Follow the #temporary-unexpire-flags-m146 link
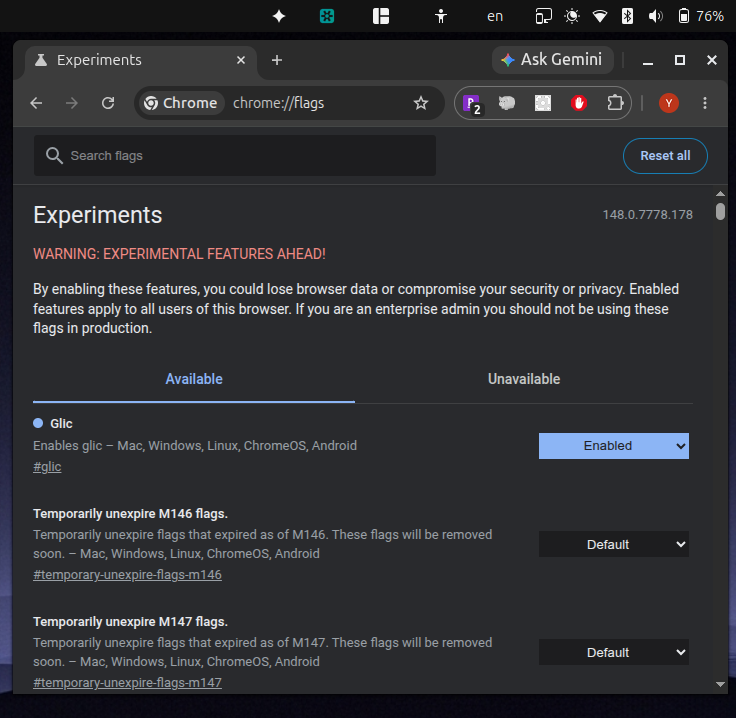 127,575
